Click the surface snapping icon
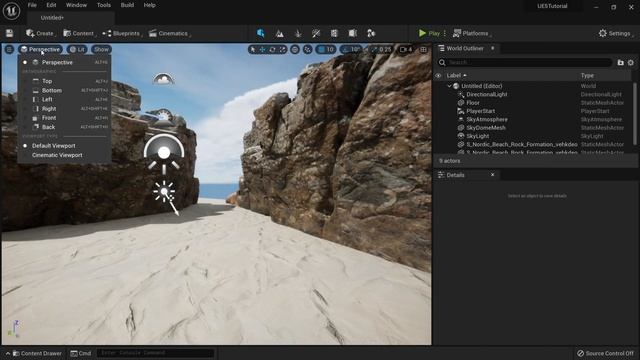Screen dimensions: 640x360 [x=307, y=49]
